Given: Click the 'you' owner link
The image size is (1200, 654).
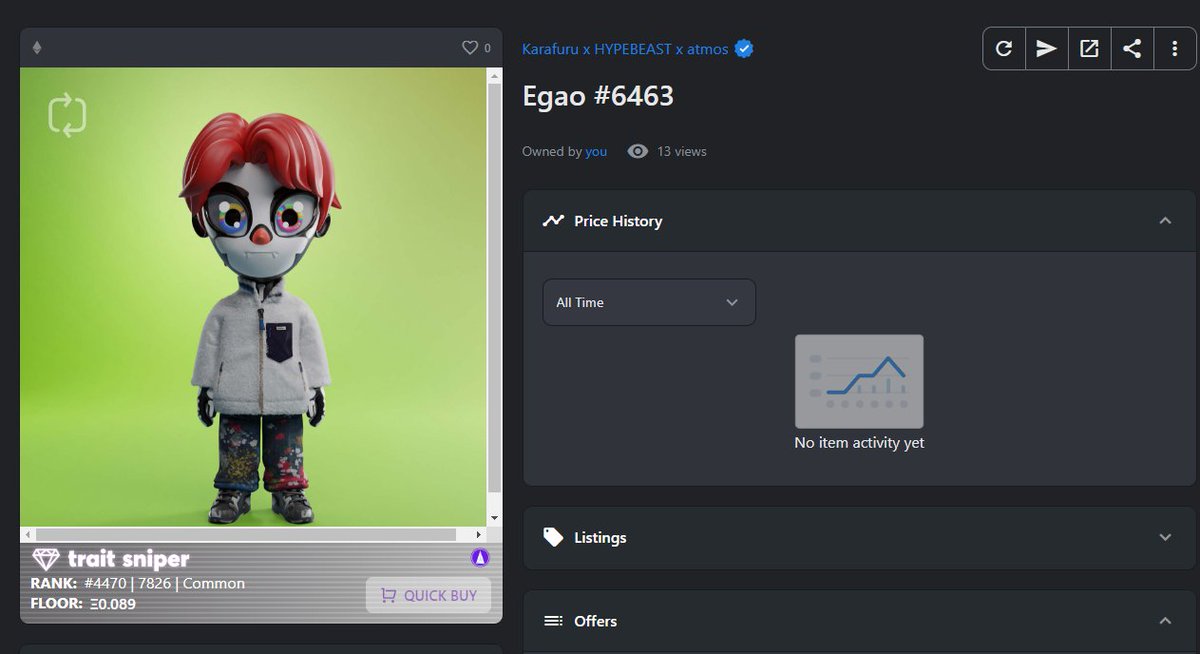Looking at the screenshot, I should [596, 152].
